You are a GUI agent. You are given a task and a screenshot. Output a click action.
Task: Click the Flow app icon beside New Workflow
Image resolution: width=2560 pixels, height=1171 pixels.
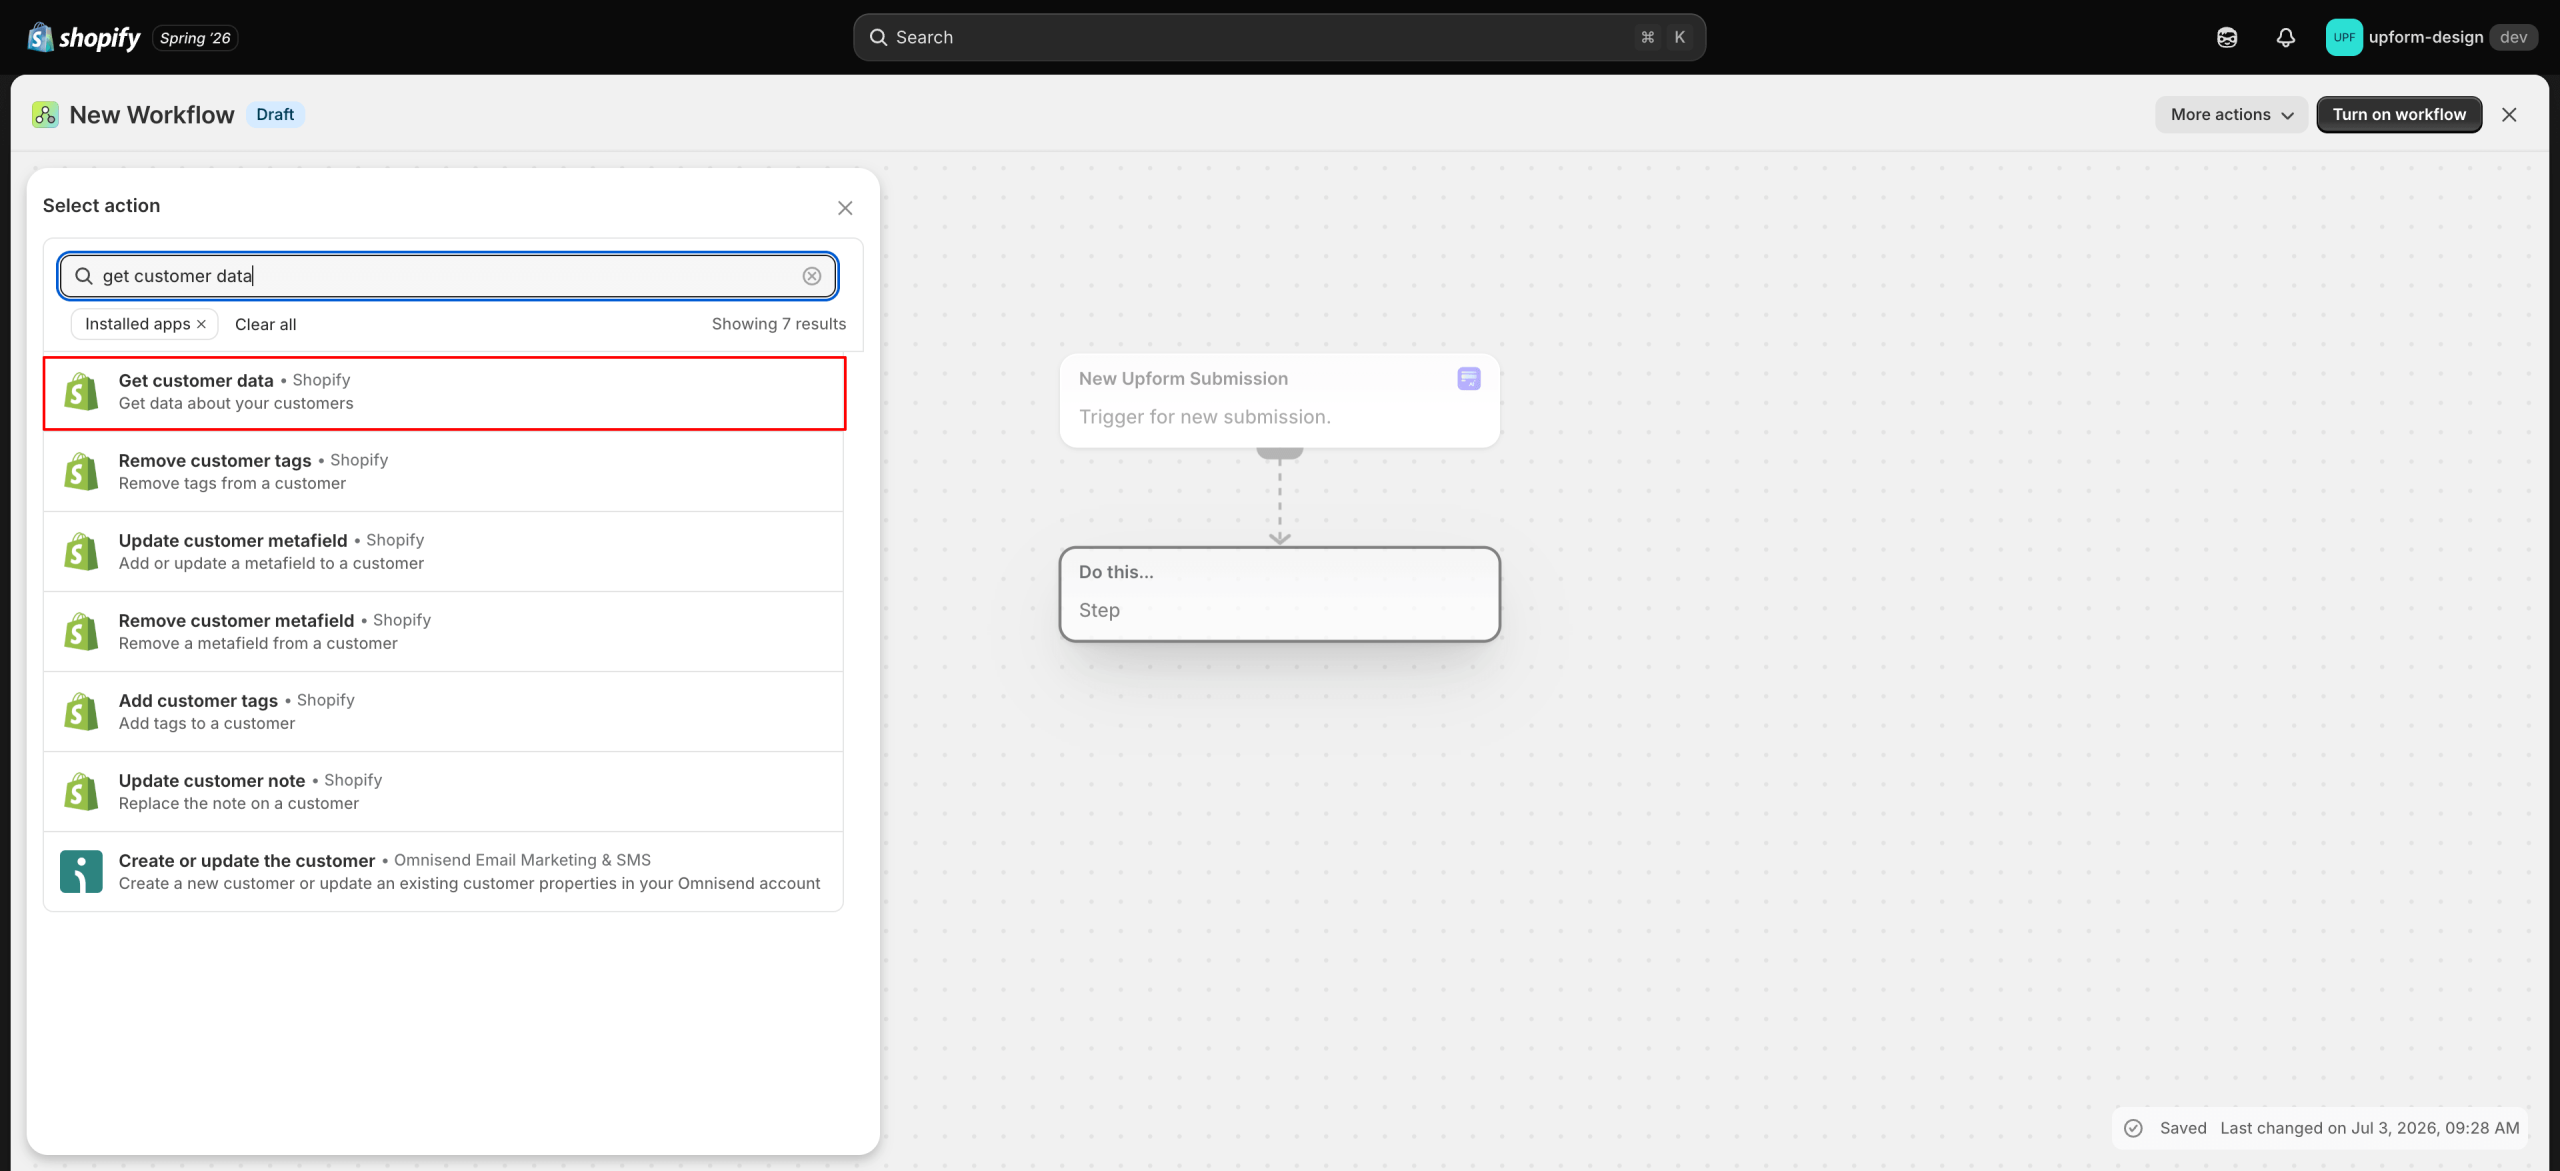45,114
